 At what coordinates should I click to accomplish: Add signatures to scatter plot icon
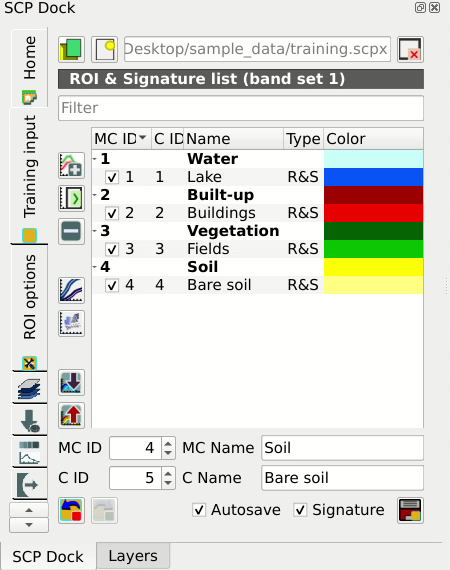click(71, 323)
